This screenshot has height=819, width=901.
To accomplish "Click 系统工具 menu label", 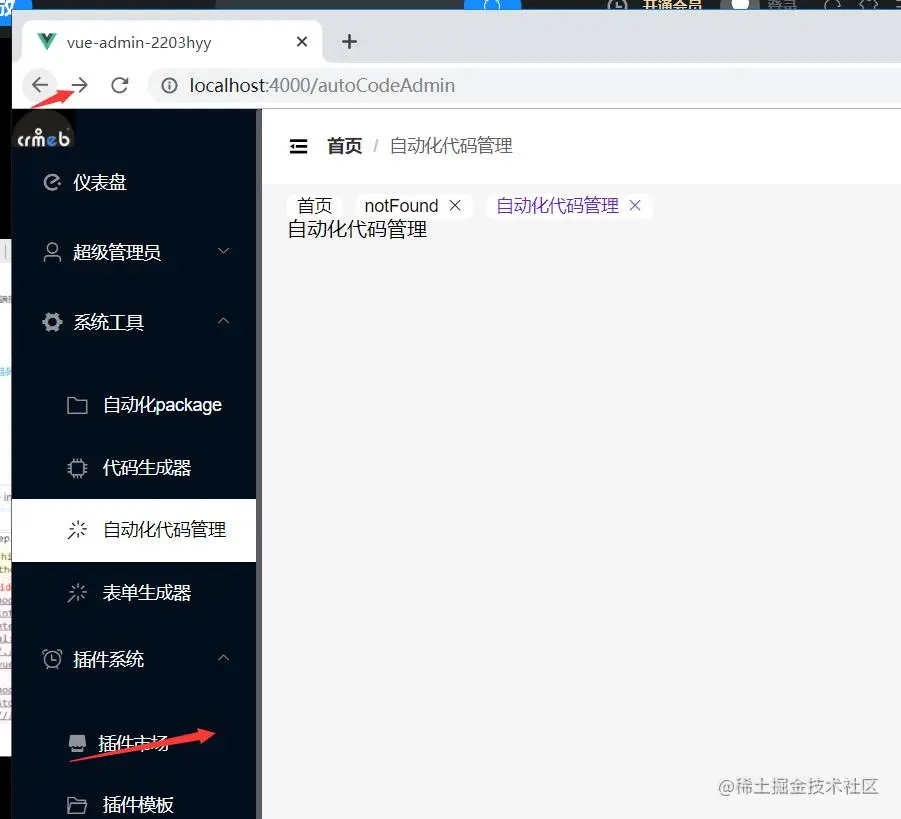I will click(109, 322).
